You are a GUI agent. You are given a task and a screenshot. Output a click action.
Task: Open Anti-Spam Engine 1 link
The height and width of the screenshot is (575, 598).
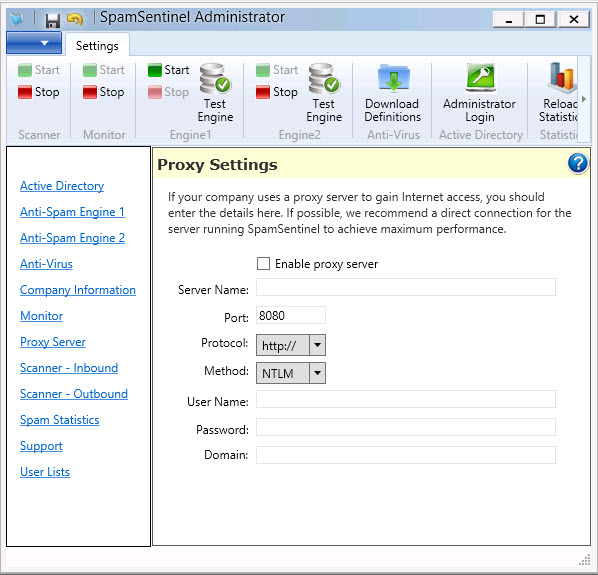tap(72, 212)
